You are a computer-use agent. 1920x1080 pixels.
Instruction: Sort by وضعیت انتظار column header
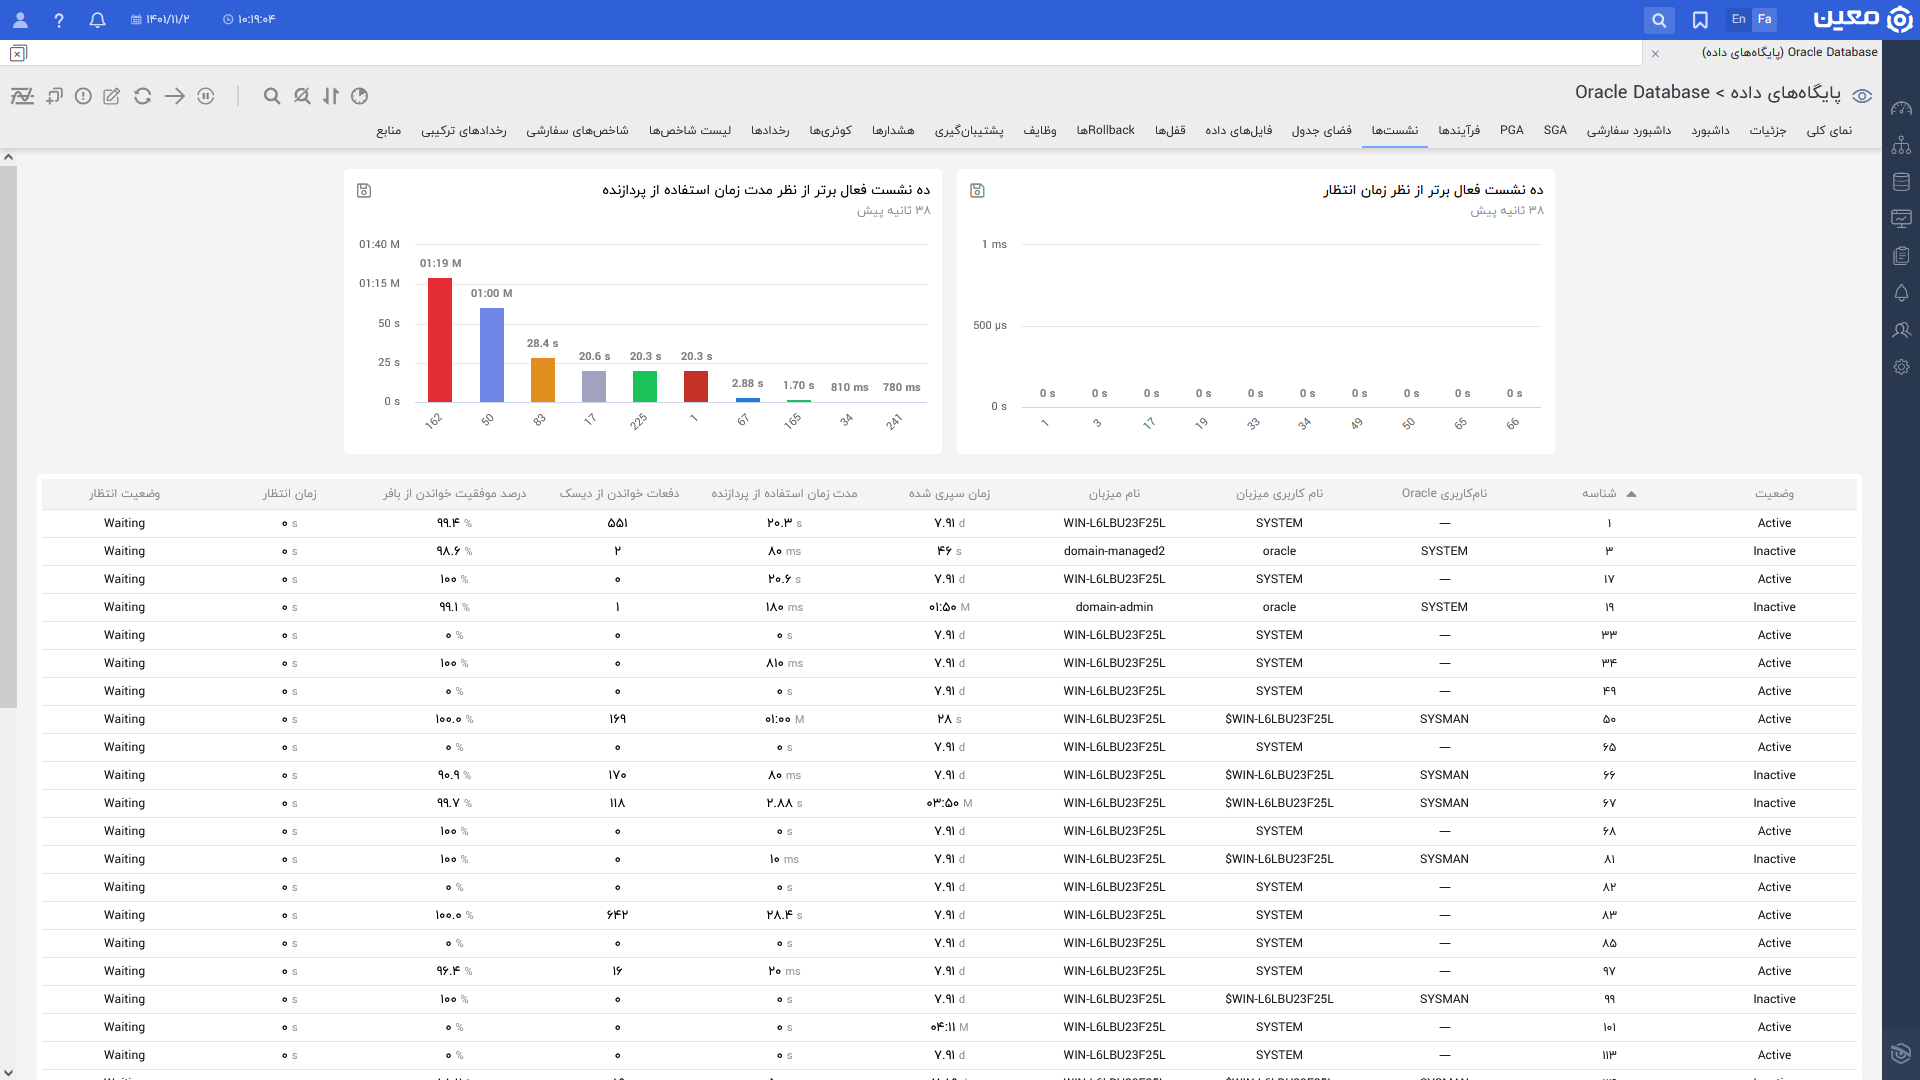pyautogui.click(x=124, y=494)
